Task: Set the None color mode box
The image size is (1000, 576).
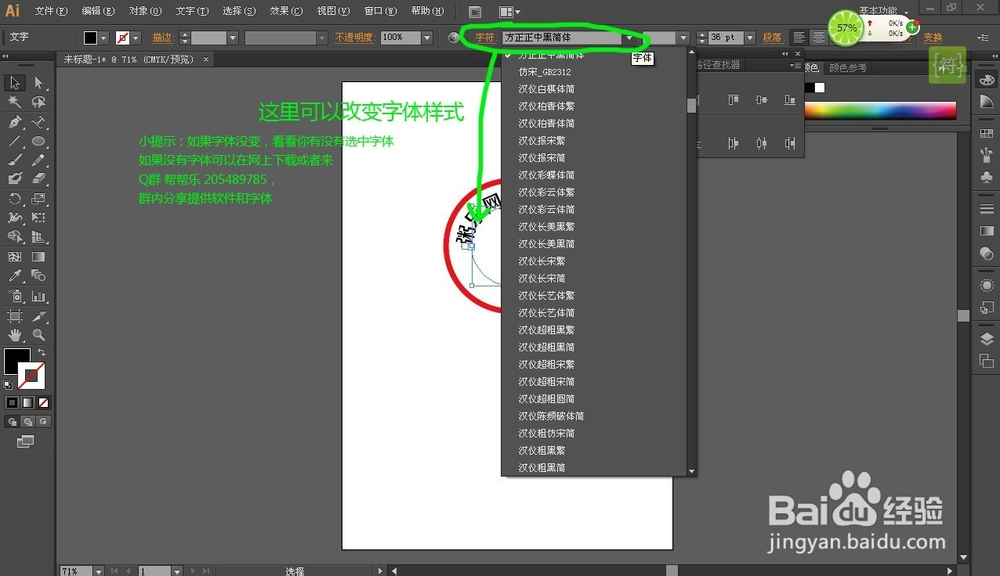Action: click(43, 402)
